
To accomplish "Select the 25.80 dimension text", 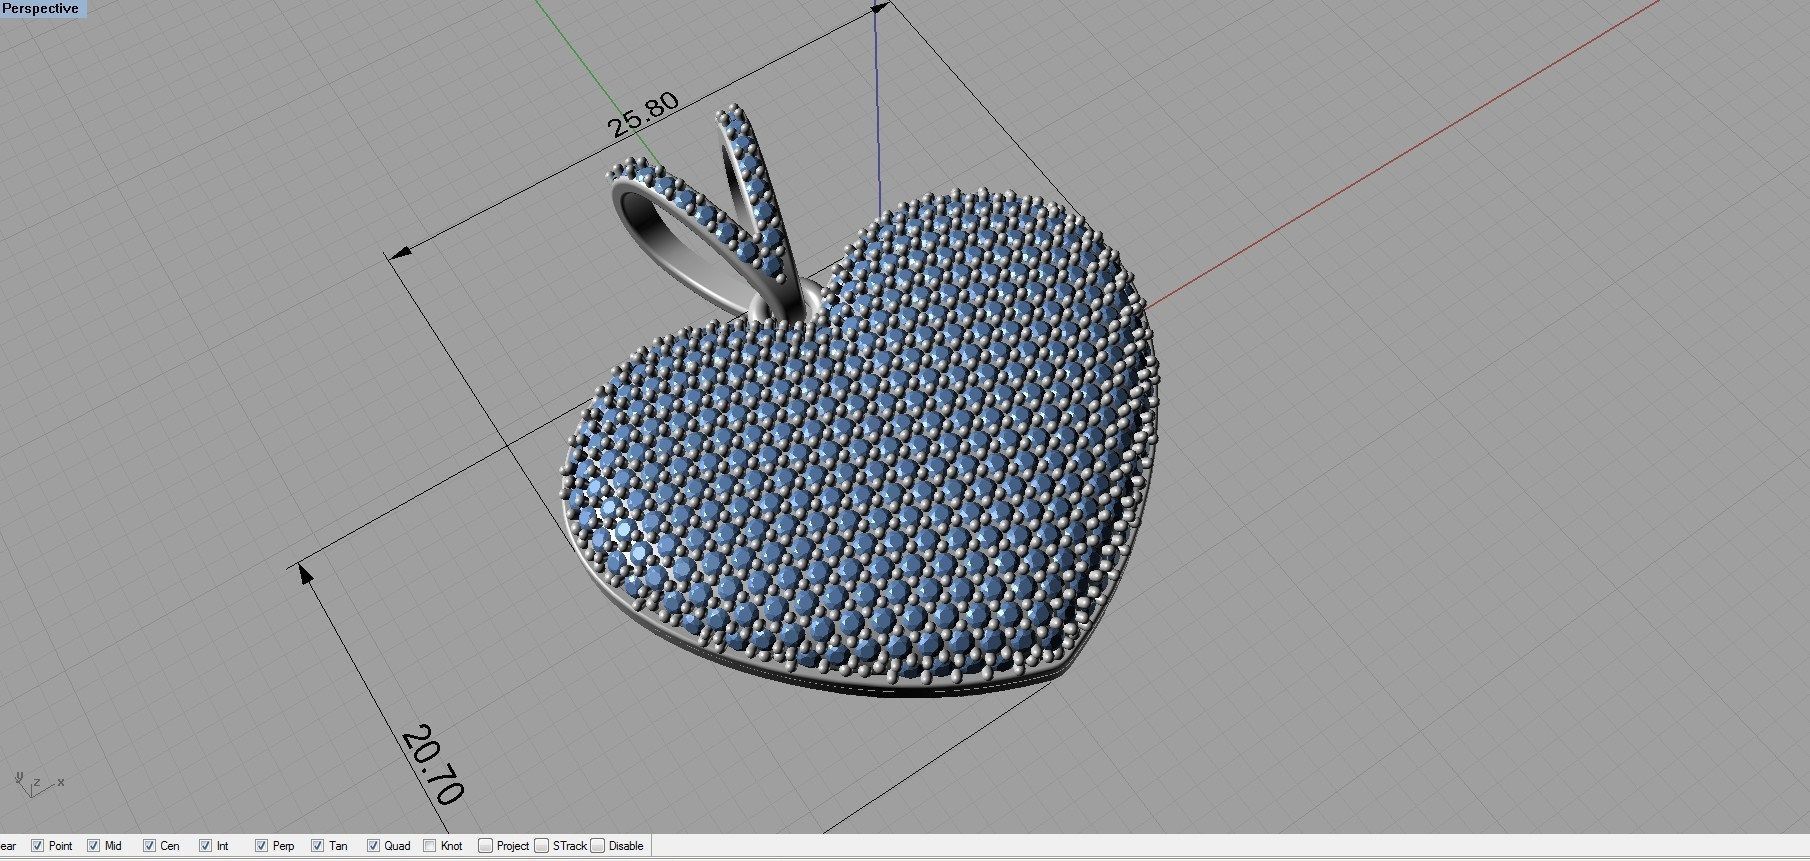I will 643,115.
